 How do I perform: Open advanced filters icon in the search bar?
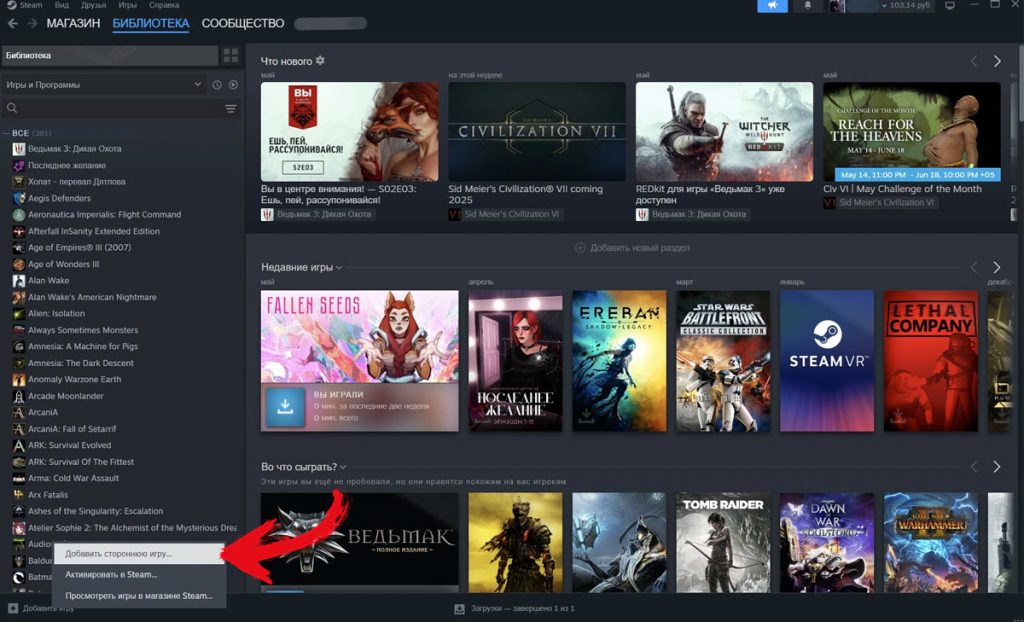coord(231,108)
